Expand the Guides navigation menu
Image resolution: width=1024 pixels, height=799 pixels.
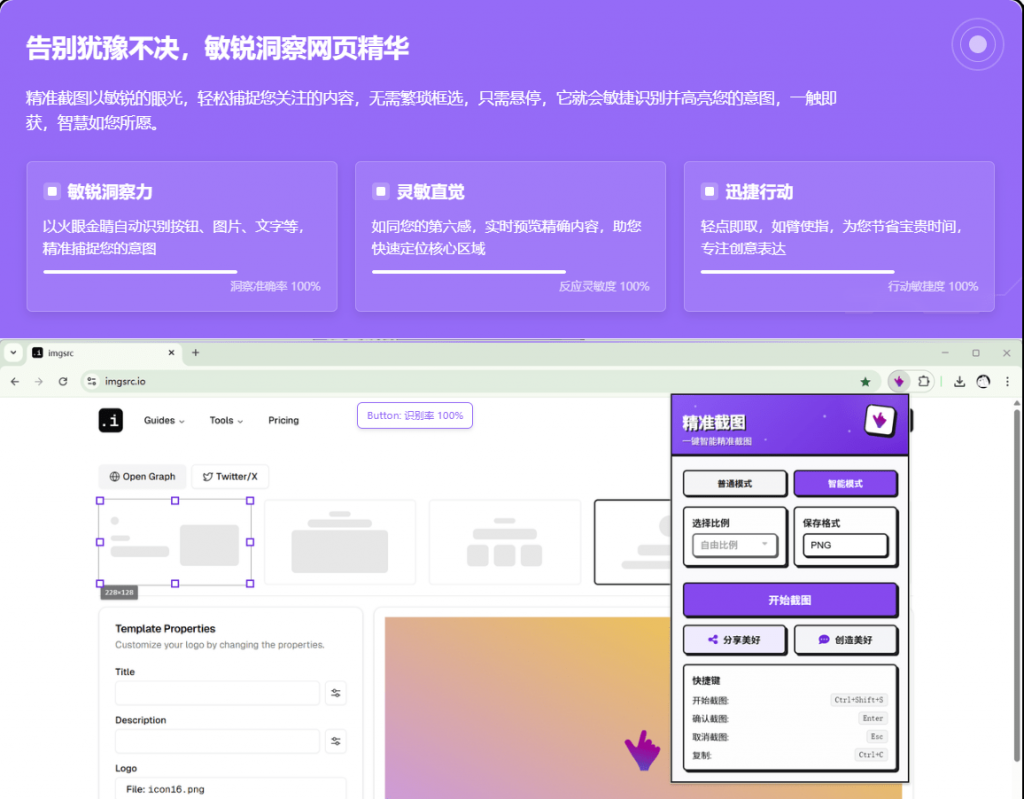click(164, 421)
